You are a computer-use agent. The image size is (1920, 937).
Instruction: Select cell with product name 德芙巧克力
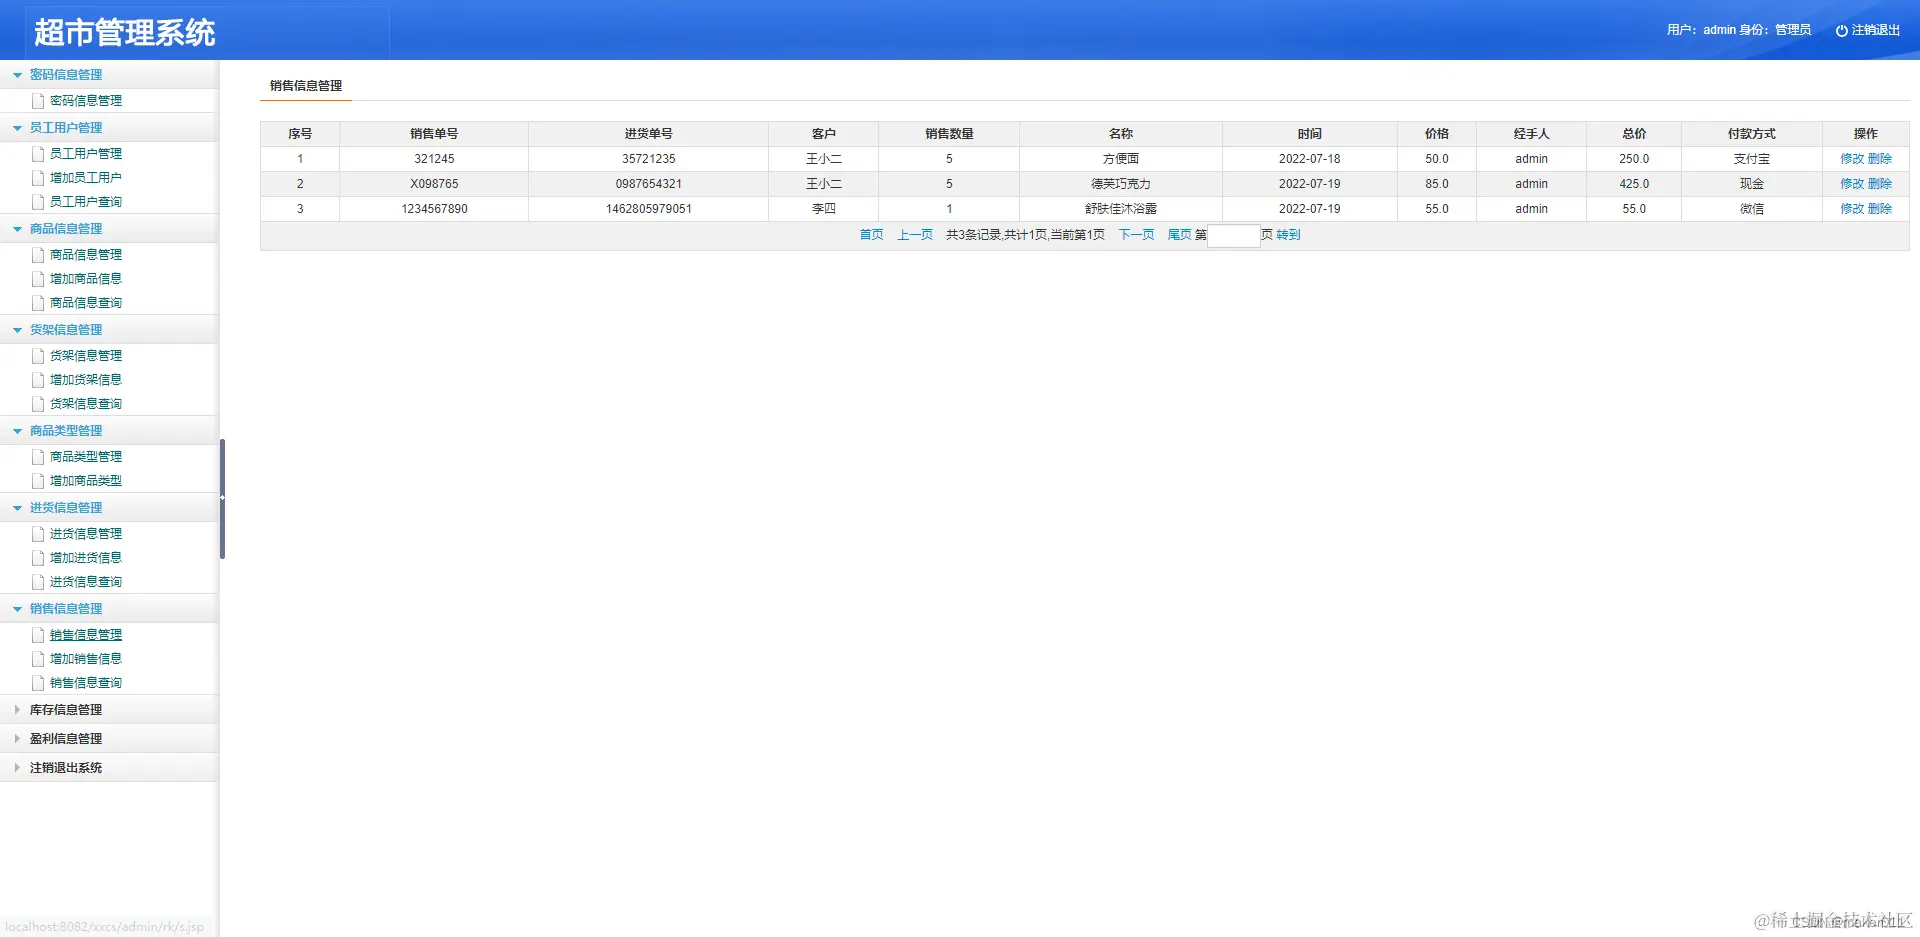1121,184
